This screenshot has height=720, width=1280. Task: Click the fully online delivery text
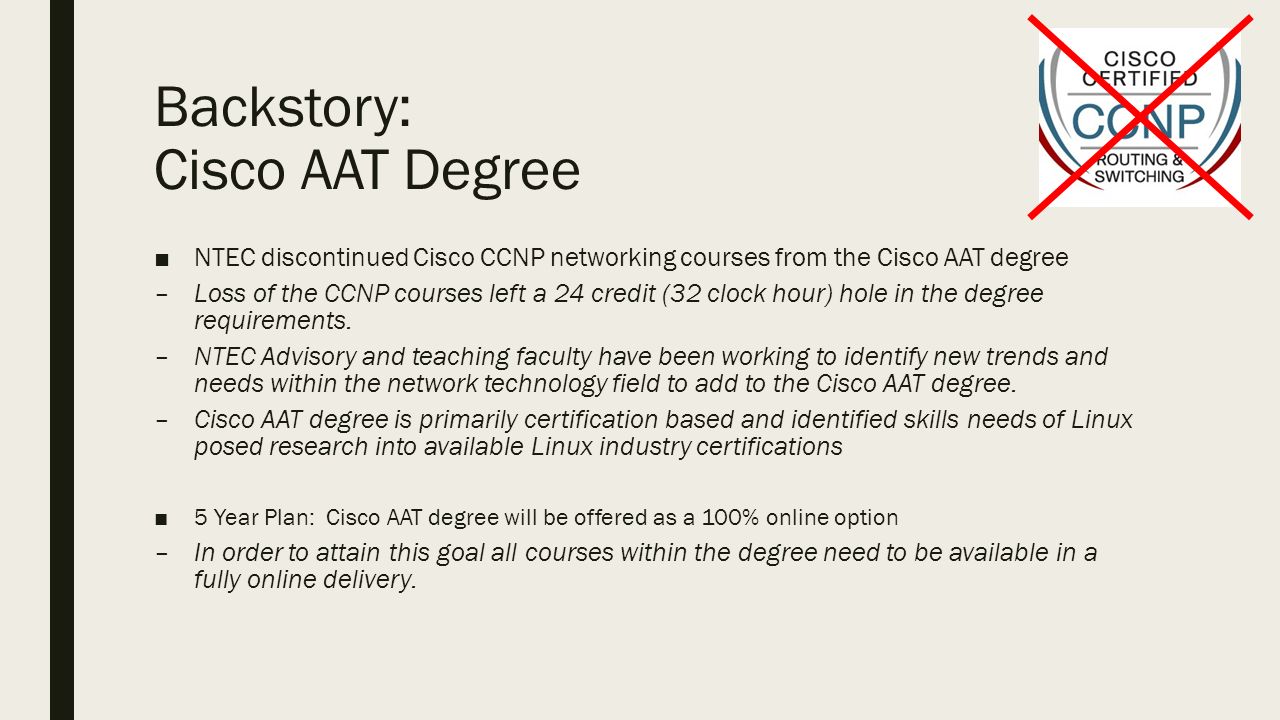(305, 581)
